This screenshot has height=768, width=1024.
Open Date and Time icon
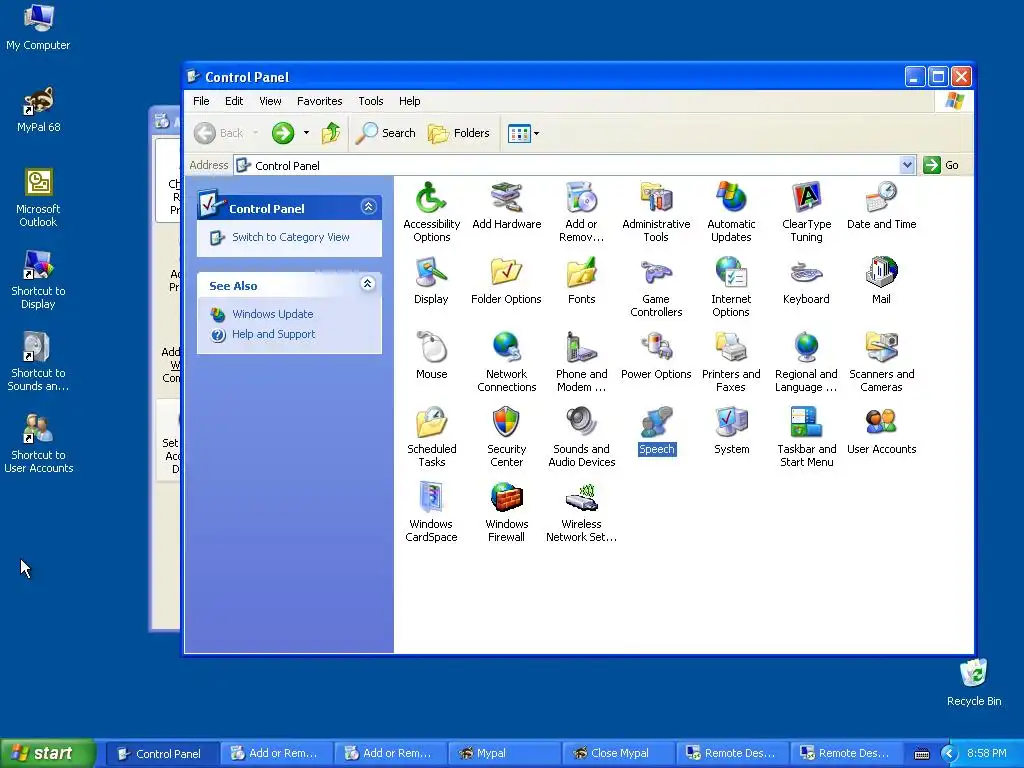(881, 205)
